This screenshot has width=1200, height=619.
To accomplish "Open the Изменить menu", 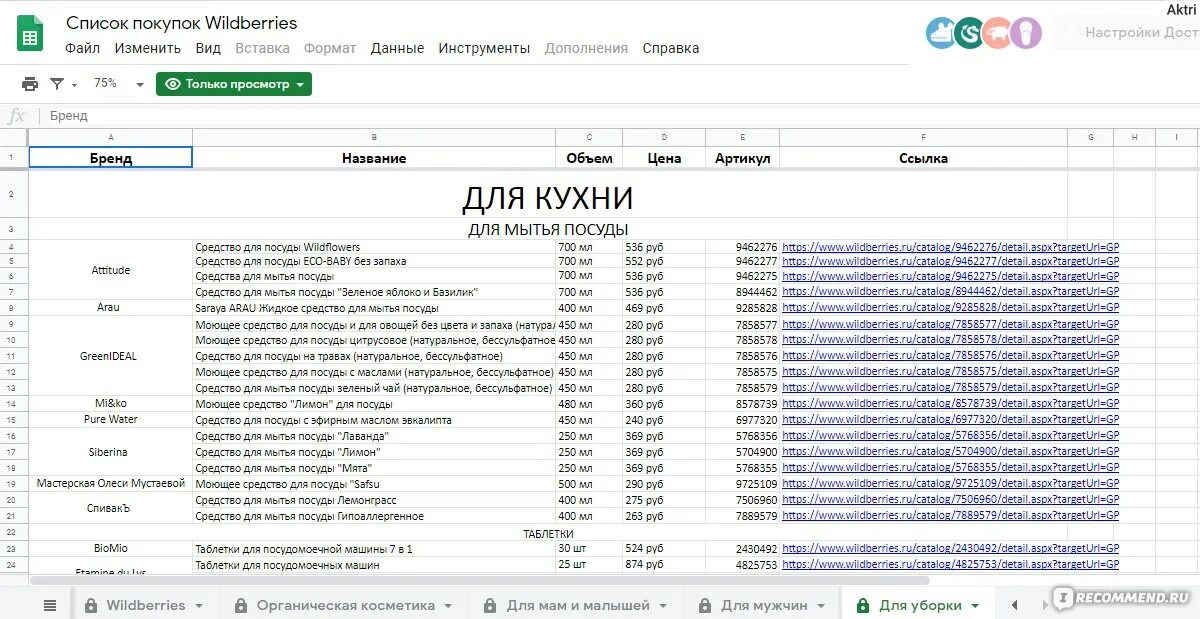I will coord(147,48).
